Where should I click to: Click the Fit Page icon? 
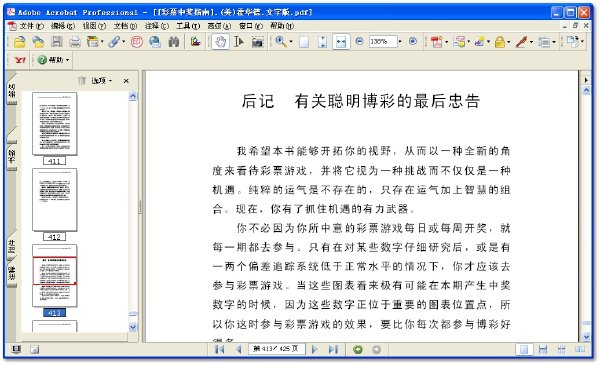(x=322, y=42)
